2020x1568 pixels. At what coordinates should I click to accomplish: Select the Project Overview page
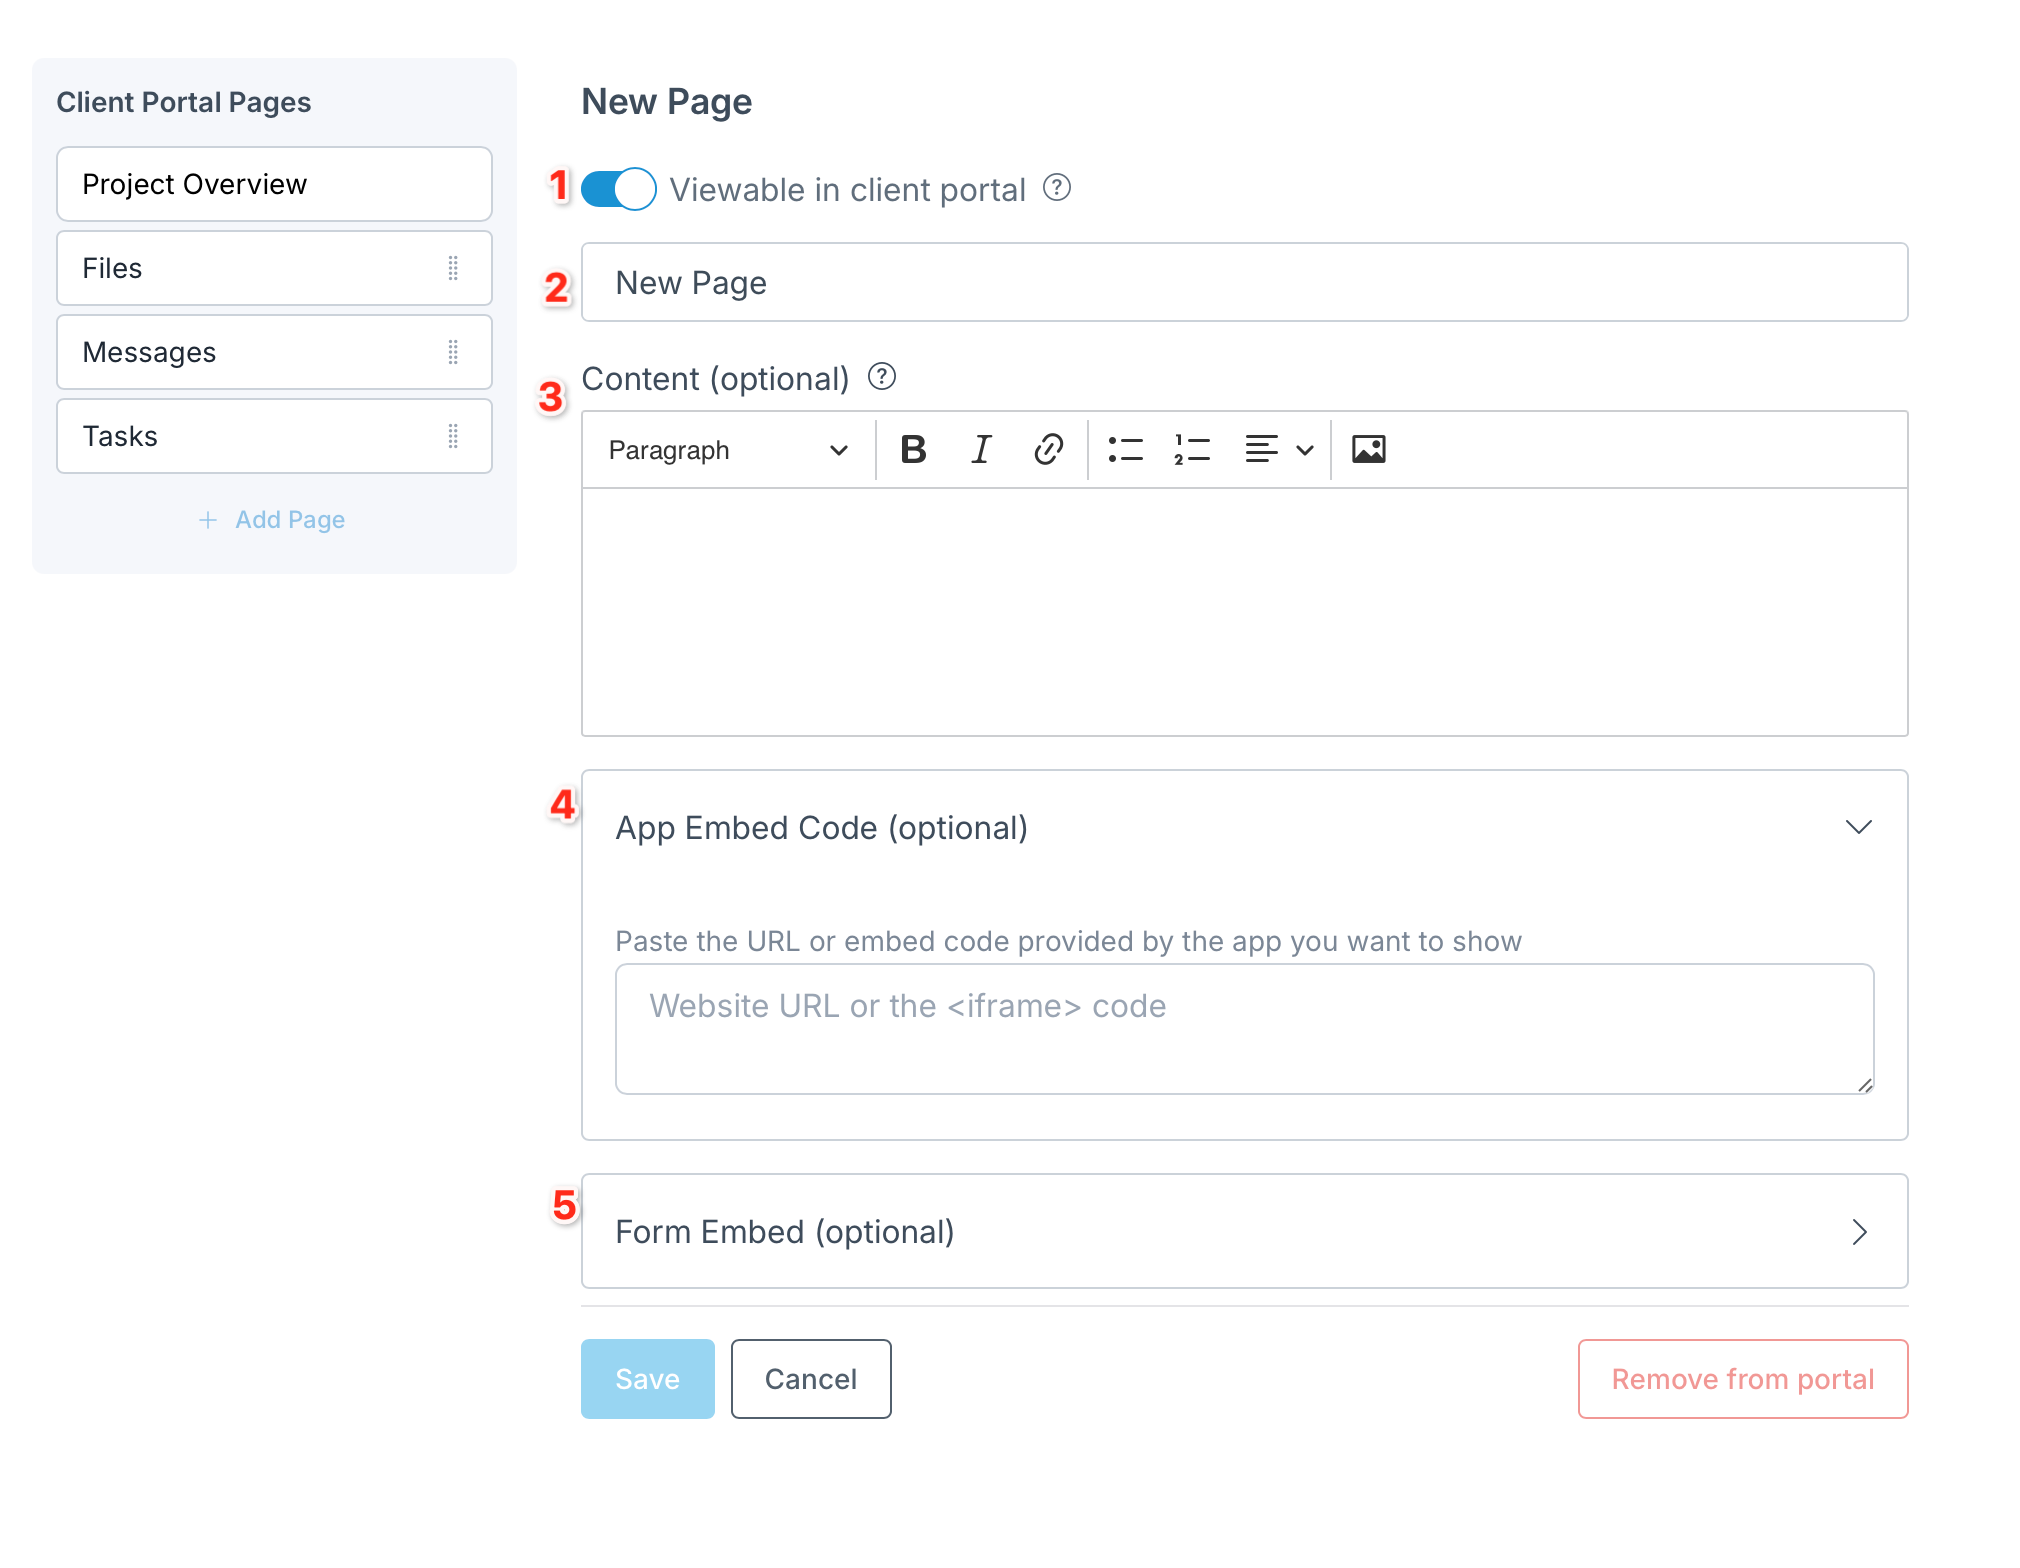274,184
